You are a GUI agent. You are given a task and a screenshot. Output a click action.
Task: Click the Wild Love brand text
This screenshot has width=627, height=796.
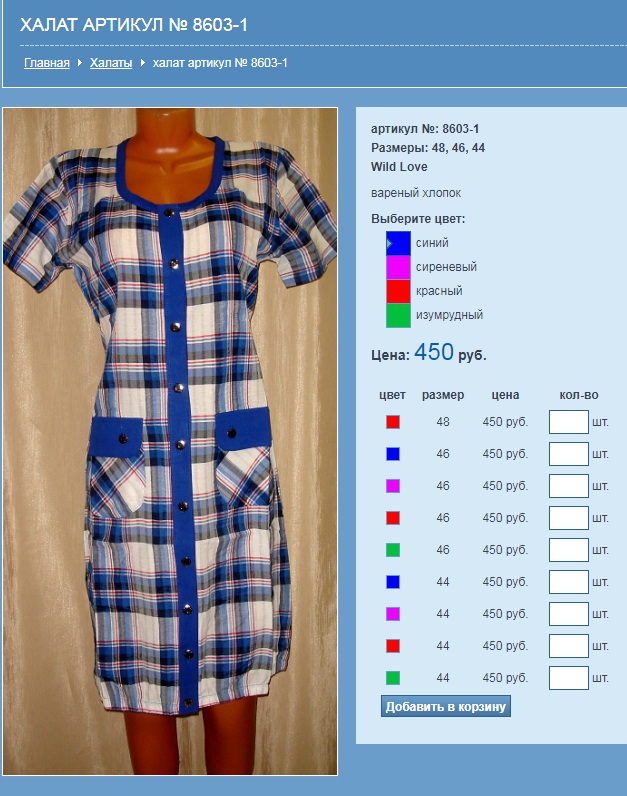click(x=399, y=167)
